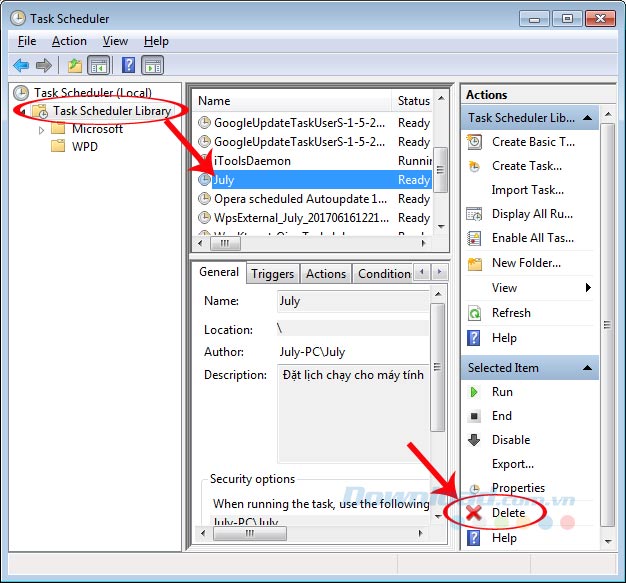Viewport: 626px width, 583px height.
Task: Click the details pane vertical scrollbar thumb
Action: 438,367
